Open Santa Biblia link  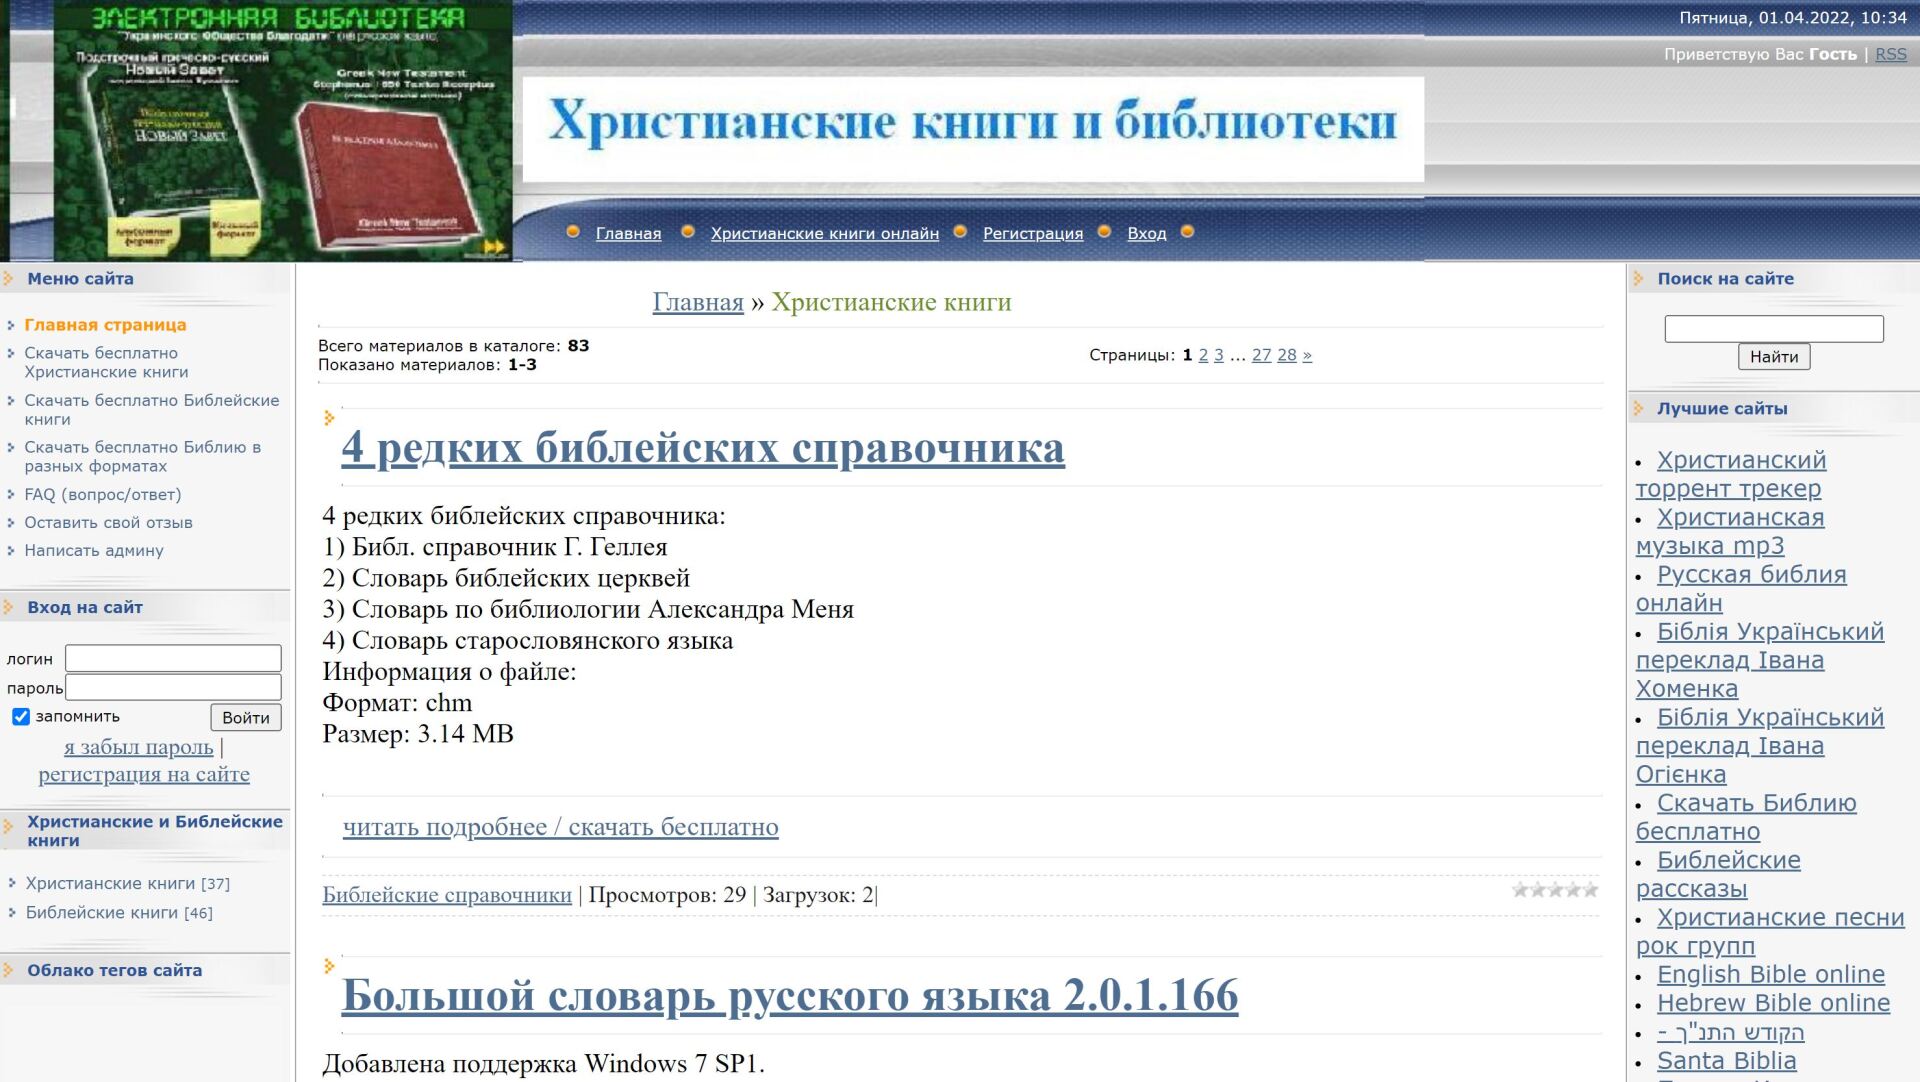point(1727,1061)
